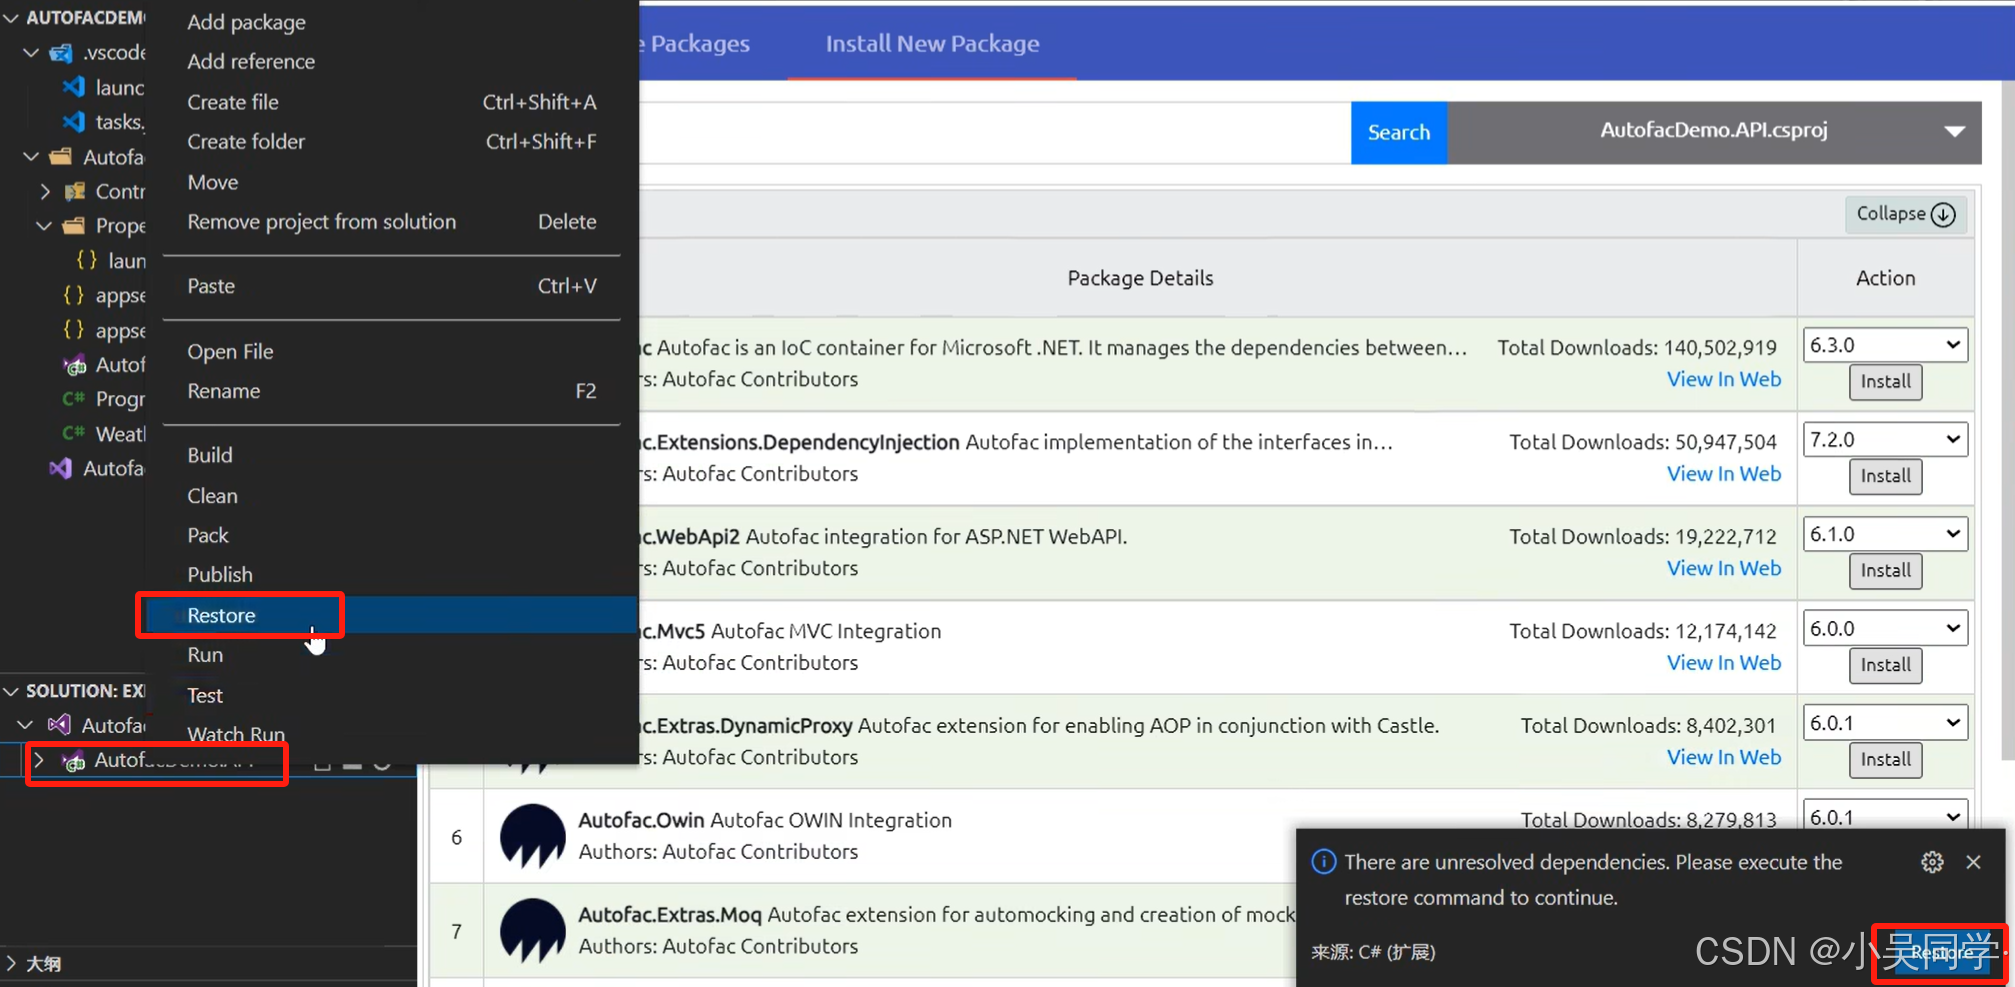Click the Package Details column header

pos(1140,278)
